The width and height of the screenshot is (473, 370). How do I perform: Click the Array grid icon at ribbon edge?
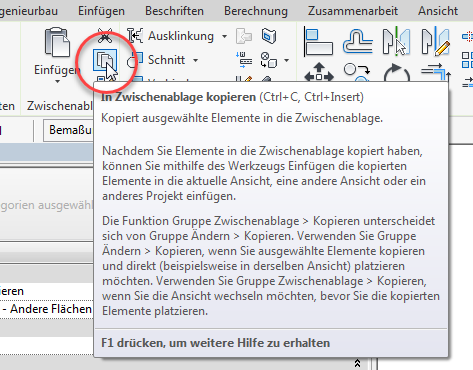[x=467, y=60]
